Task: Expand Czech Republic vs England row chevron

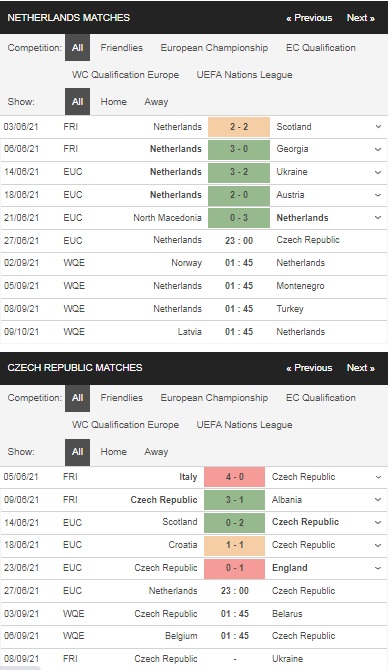Action: pyautogui.click(x=378, y=568)
